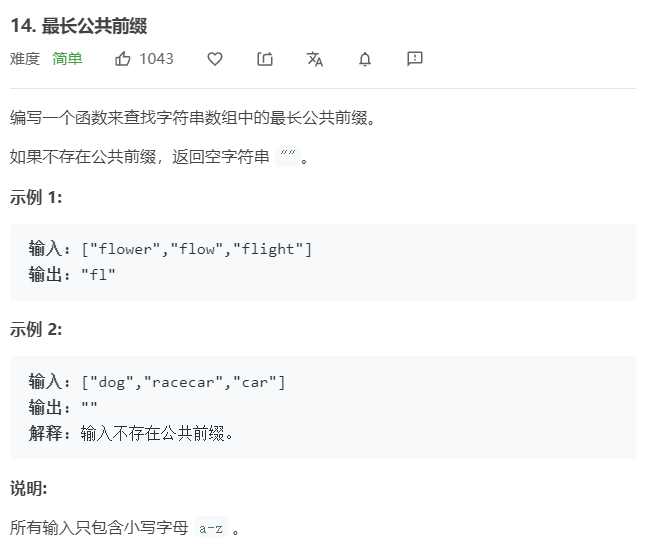Click the thumbs-up like icon
The height and width of the screenshot is (558, 653).
[123, 59]
